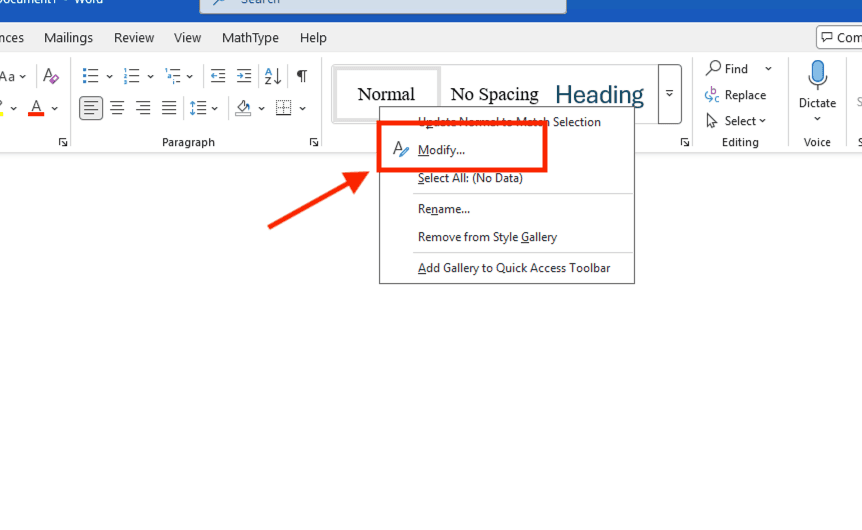Increase the paragraph indent

[244, 76]
